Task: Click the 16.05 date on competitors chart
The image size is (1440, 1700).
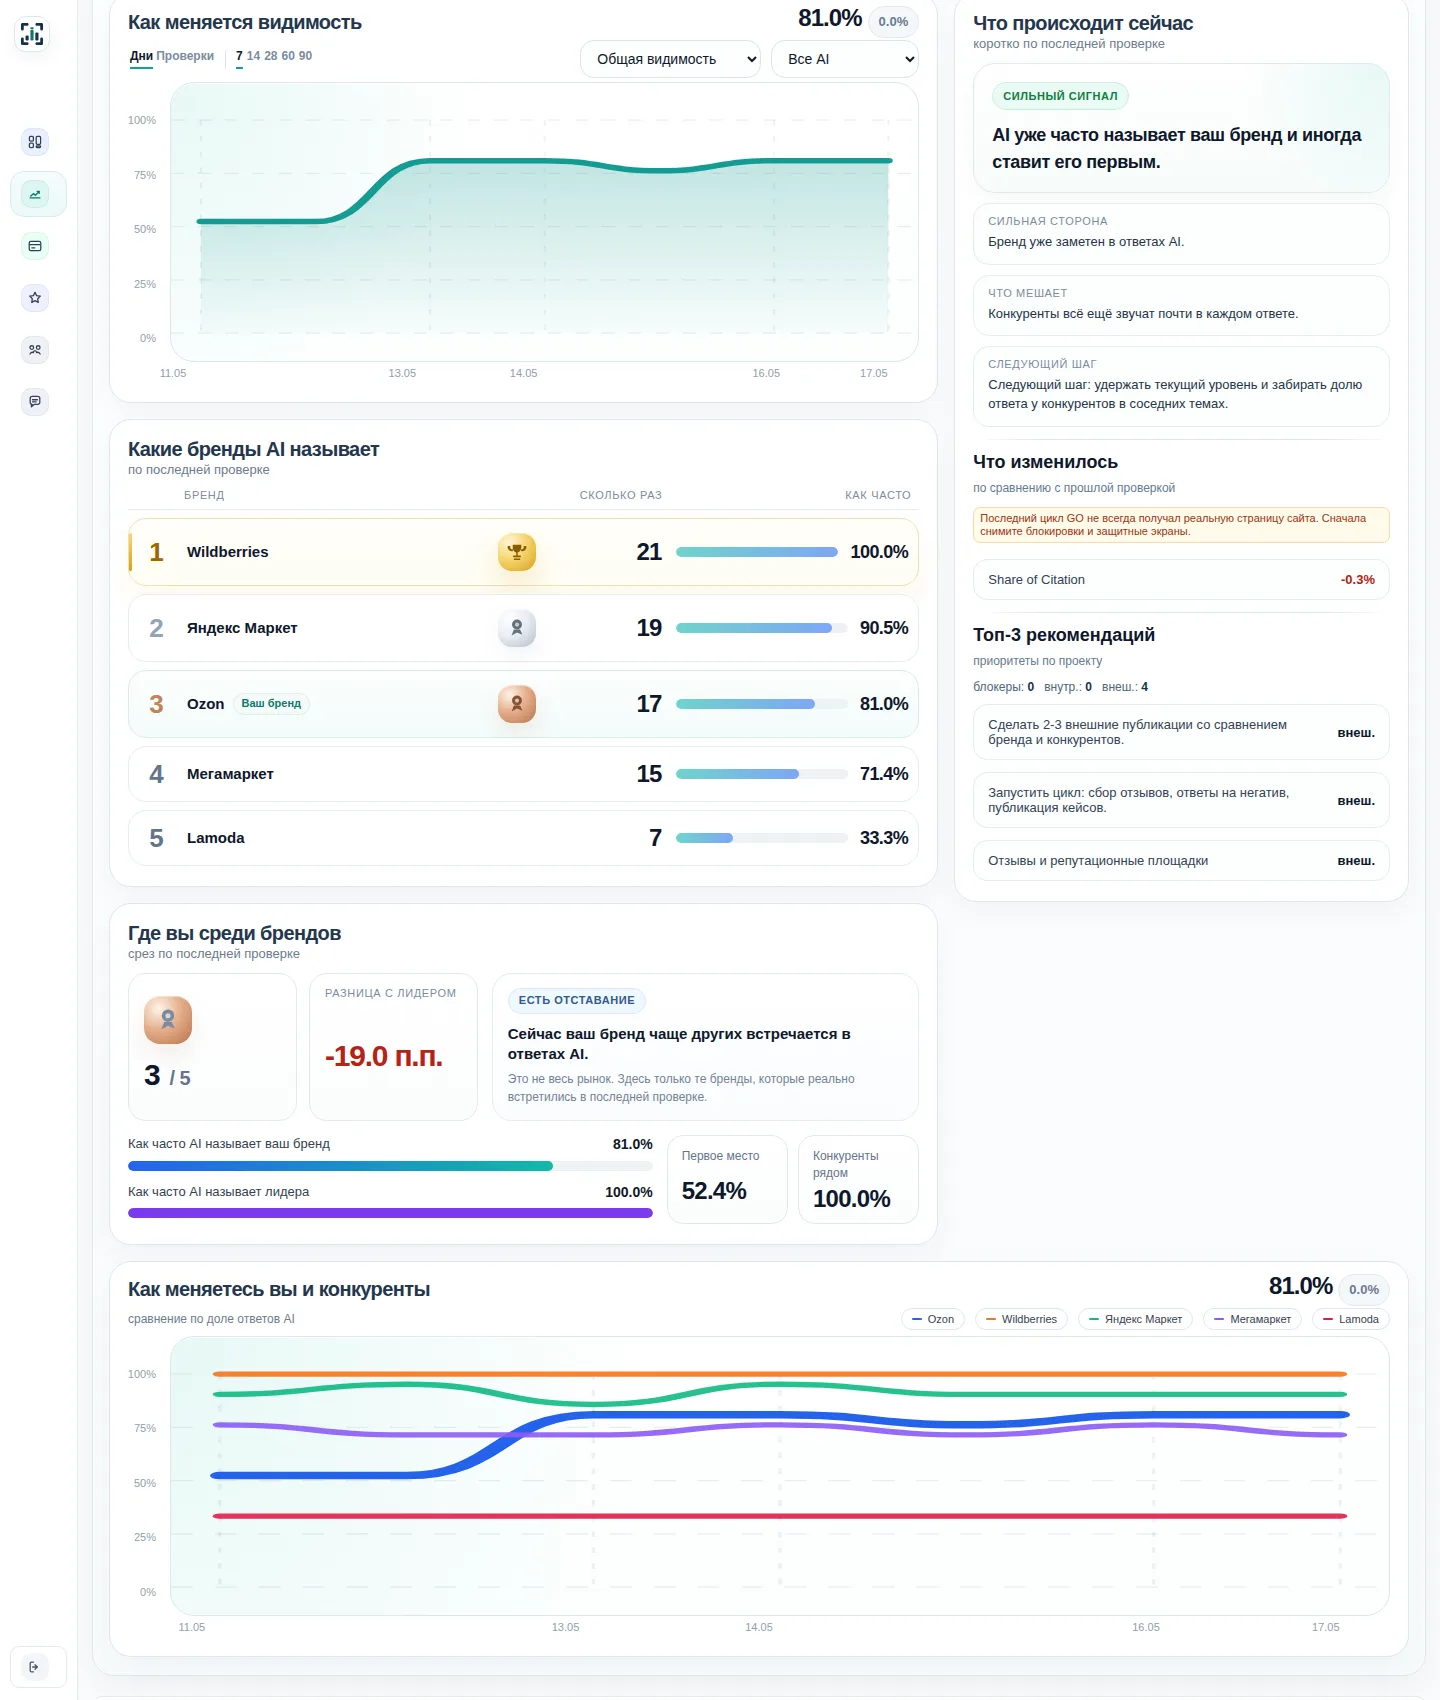Action: click(x=1146, y=1627)
